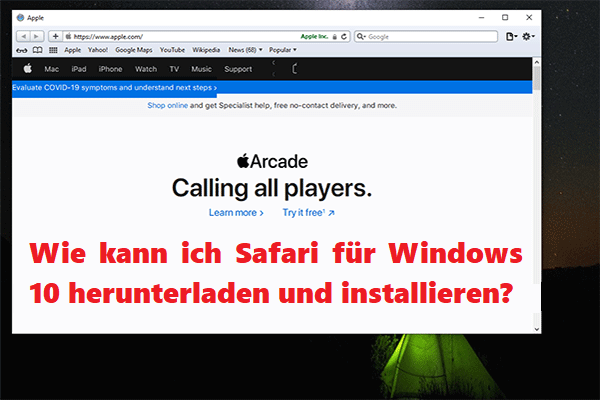Click the Apple Arcade logo heading
Screen dimensions: 600x400
[x=272, y=161]
